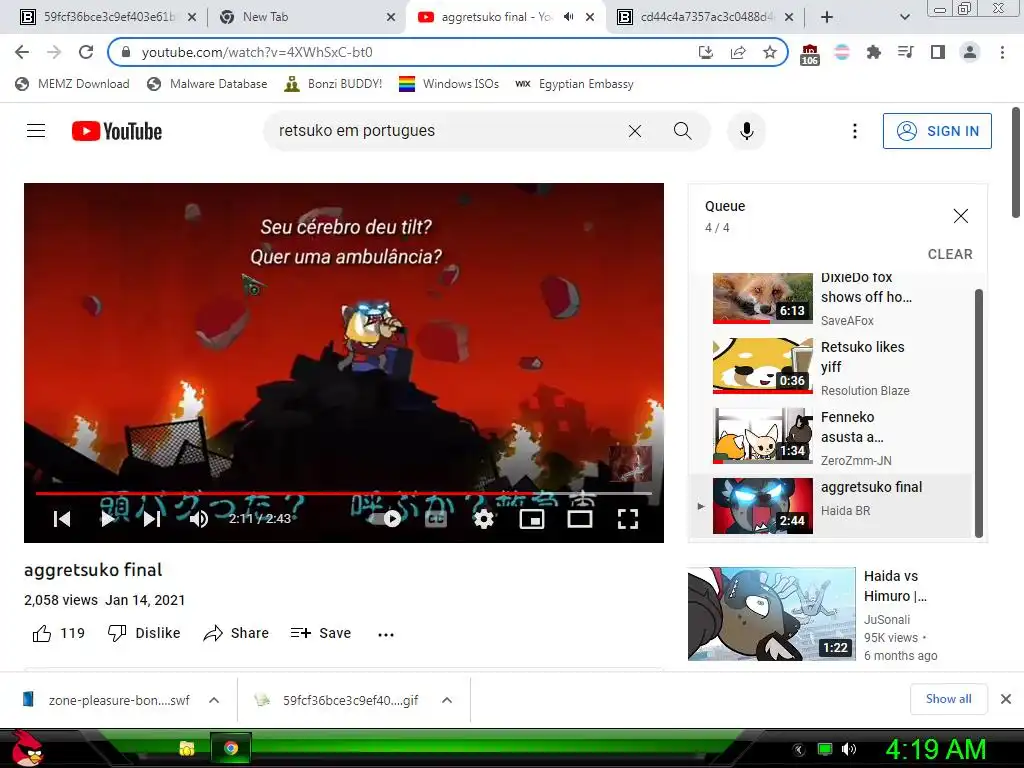Viewport: 1024px width, 768px height.
Task: Clear the search box text with X
Action: [635, 131]
